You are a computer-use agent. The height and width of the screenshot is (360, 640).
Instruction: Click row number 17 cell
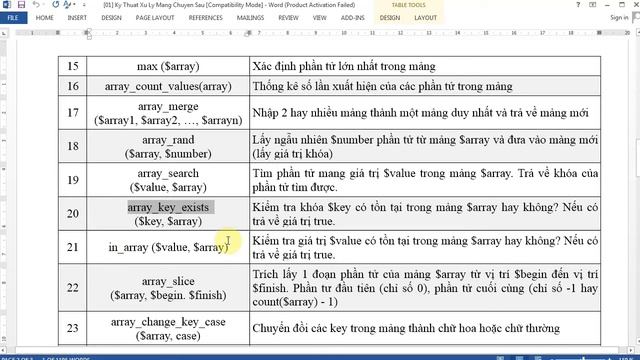73,113
